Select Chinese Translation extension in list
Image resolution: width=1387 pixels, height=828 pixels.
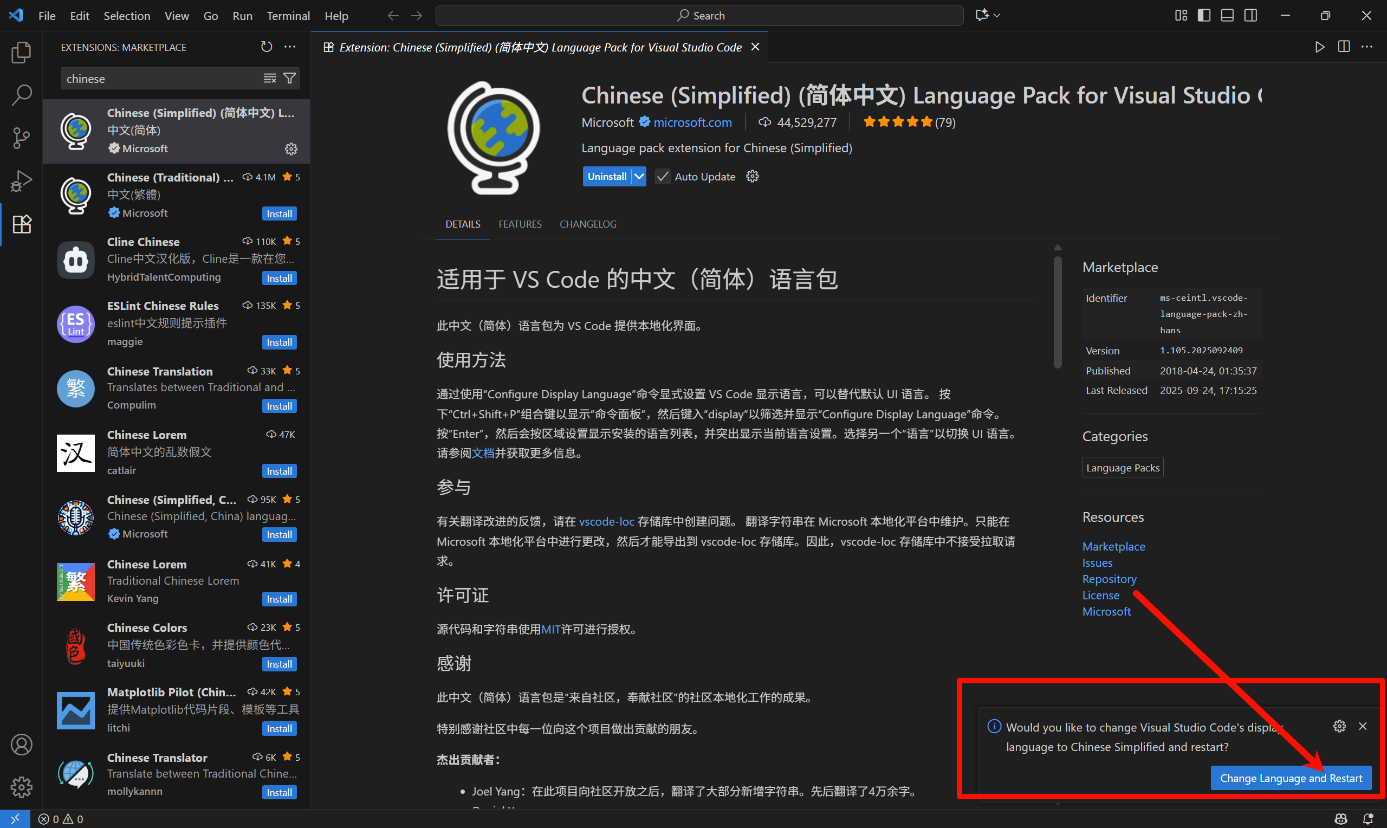point(177,388)
